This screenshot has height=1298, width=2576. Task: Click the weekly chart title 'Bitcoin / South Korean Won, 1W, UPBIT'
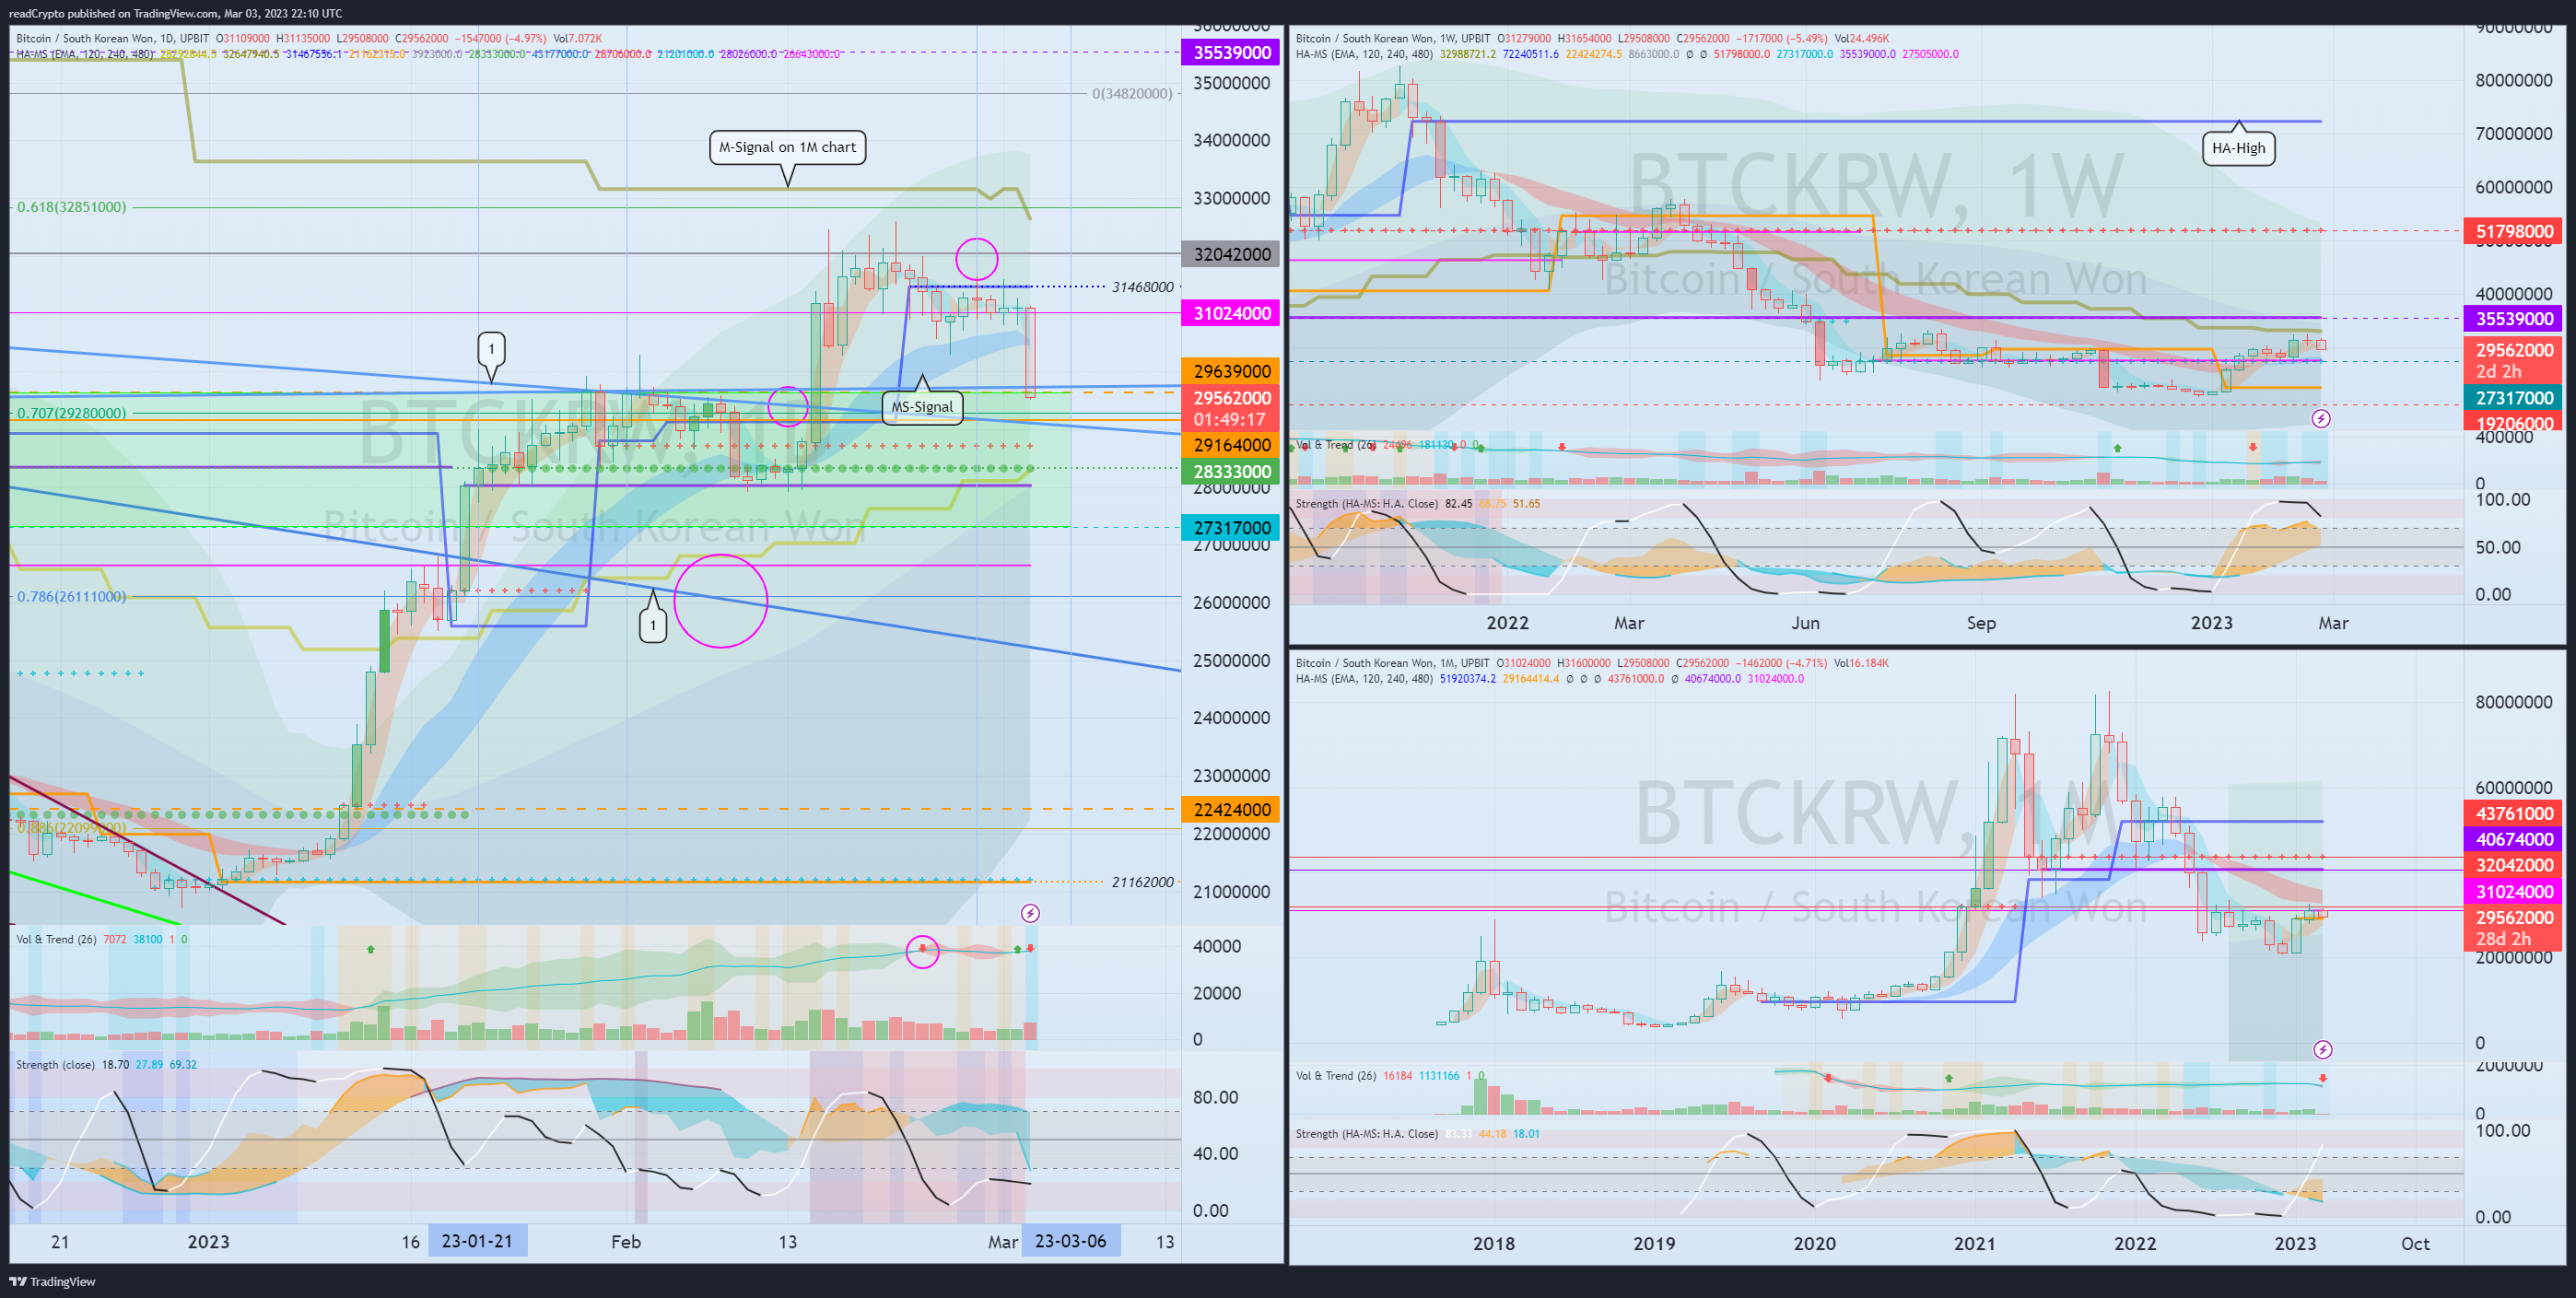1393,39
